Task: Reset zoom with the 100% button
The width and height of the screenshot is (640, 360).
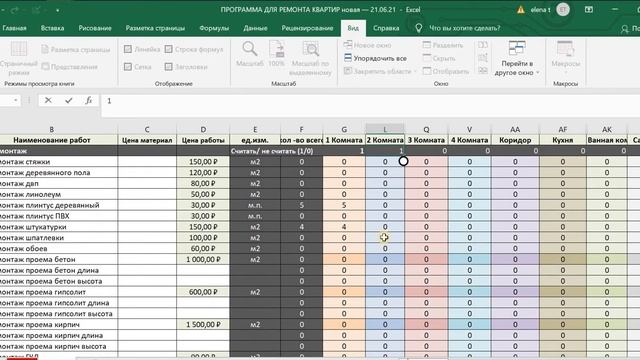Action: [276, 54]
